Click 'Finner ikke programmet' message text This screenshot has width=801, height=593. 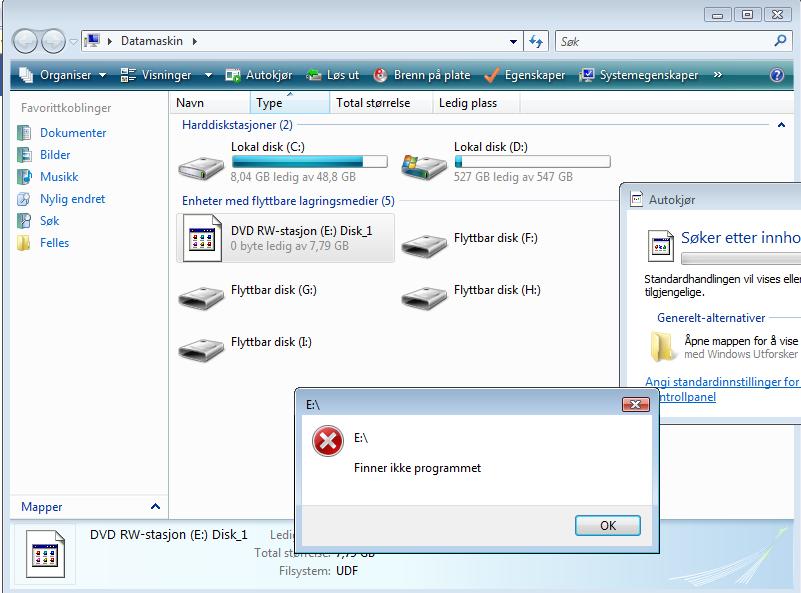click(417, 468)
